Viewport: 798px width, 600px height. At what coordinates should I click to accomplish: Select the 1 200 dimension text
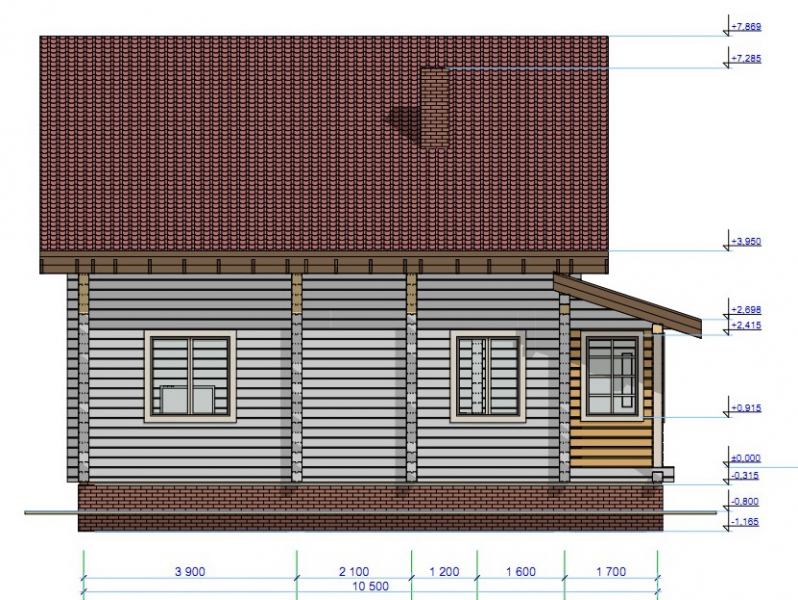click(x=444, y=572)
